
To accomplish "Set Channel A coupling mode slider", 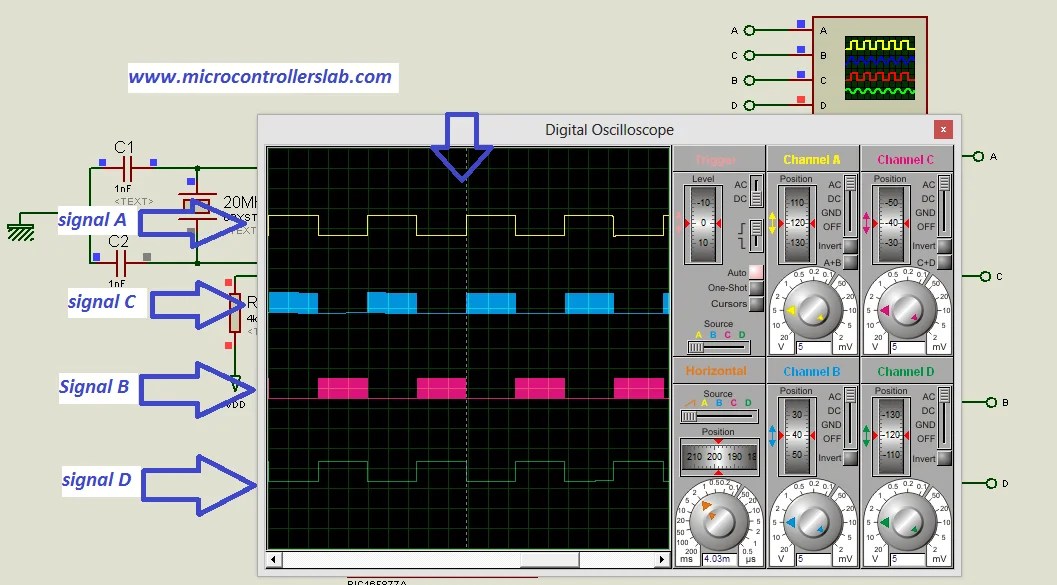I will click(x=851, y=206).
